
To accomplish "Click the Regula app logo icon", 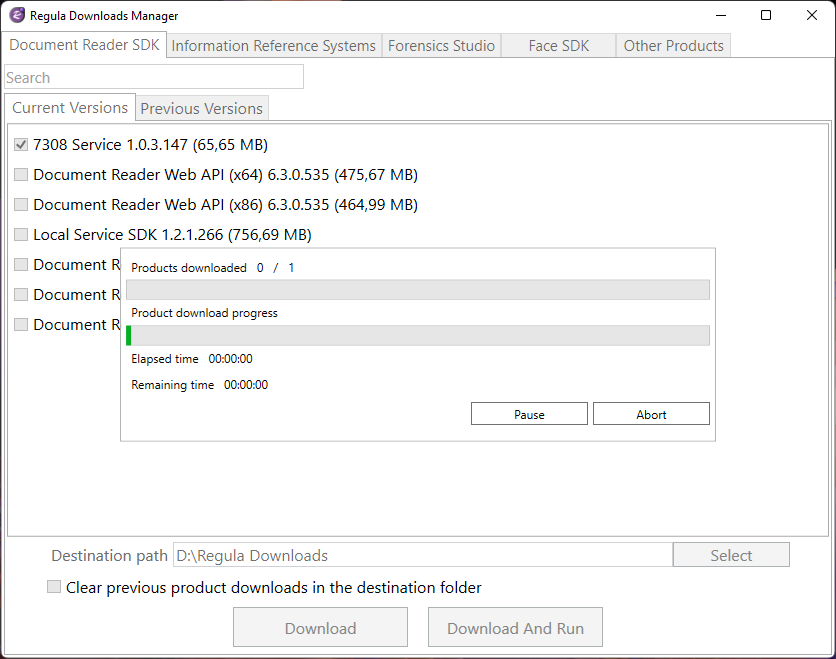I will click(x=17, y=15).
